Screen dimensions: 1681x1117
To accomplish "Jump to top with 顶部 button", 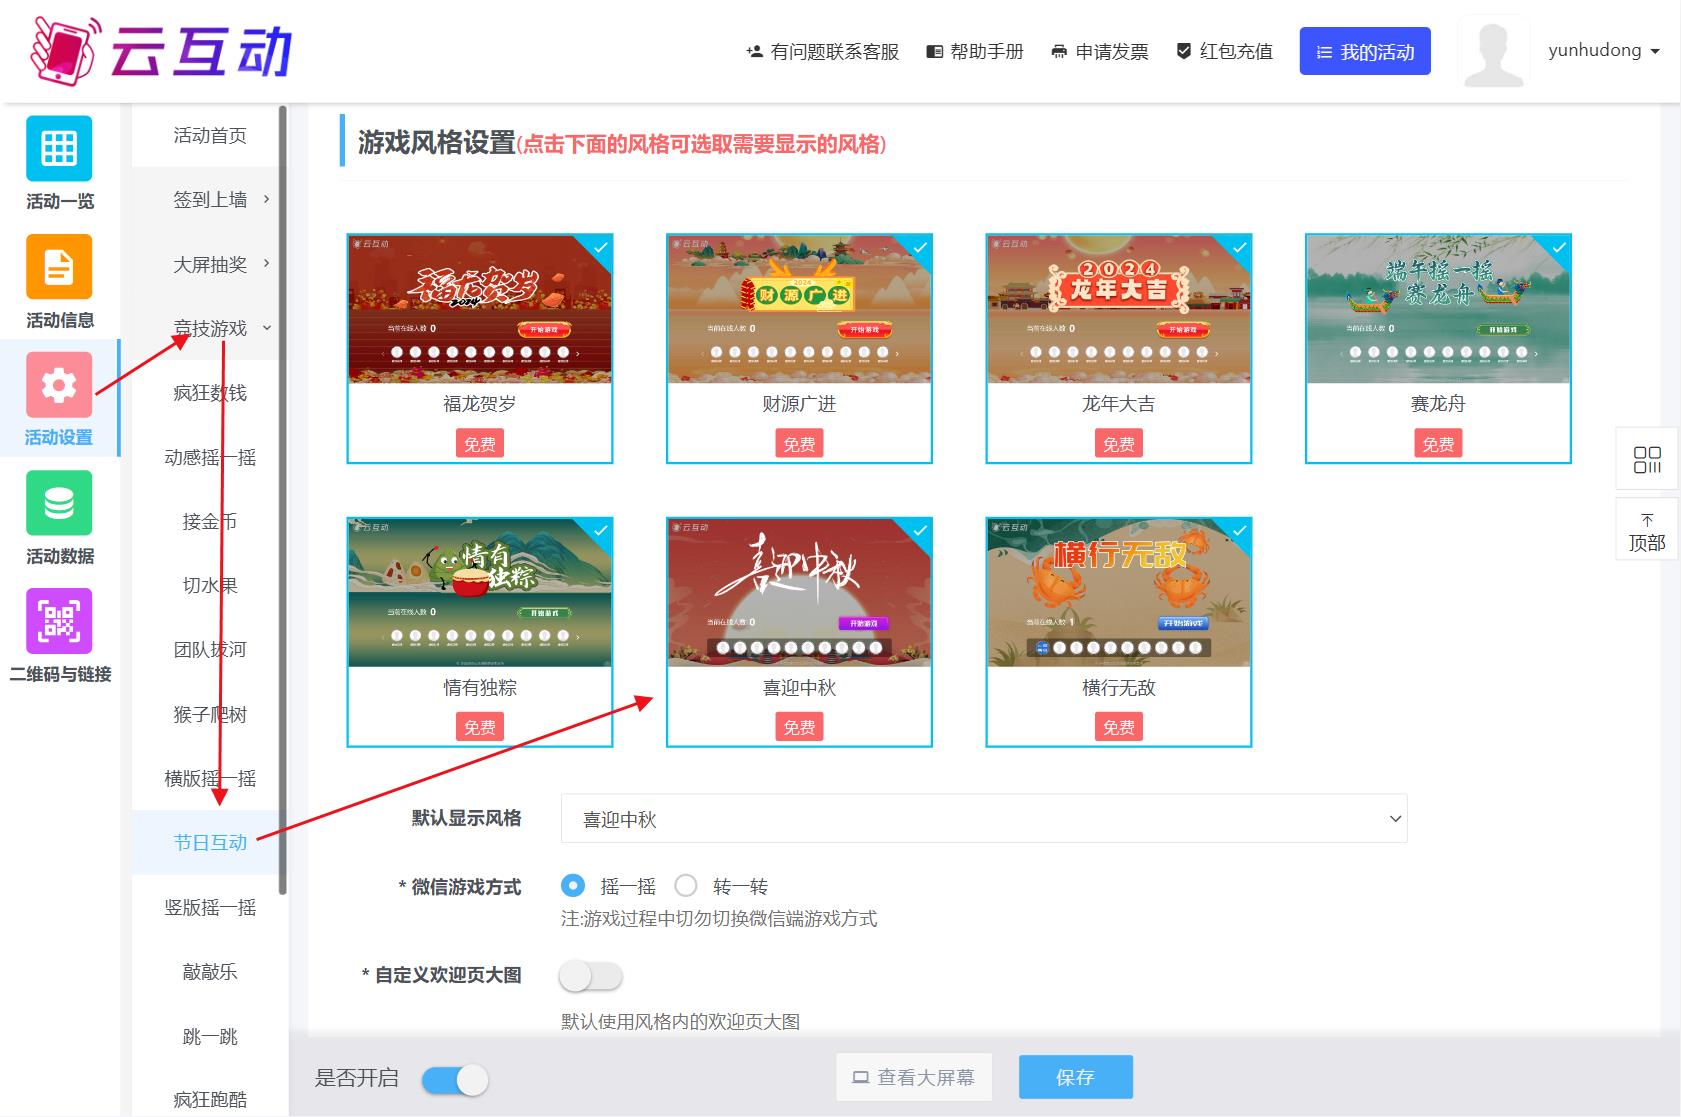I will tap(1647, 530).
